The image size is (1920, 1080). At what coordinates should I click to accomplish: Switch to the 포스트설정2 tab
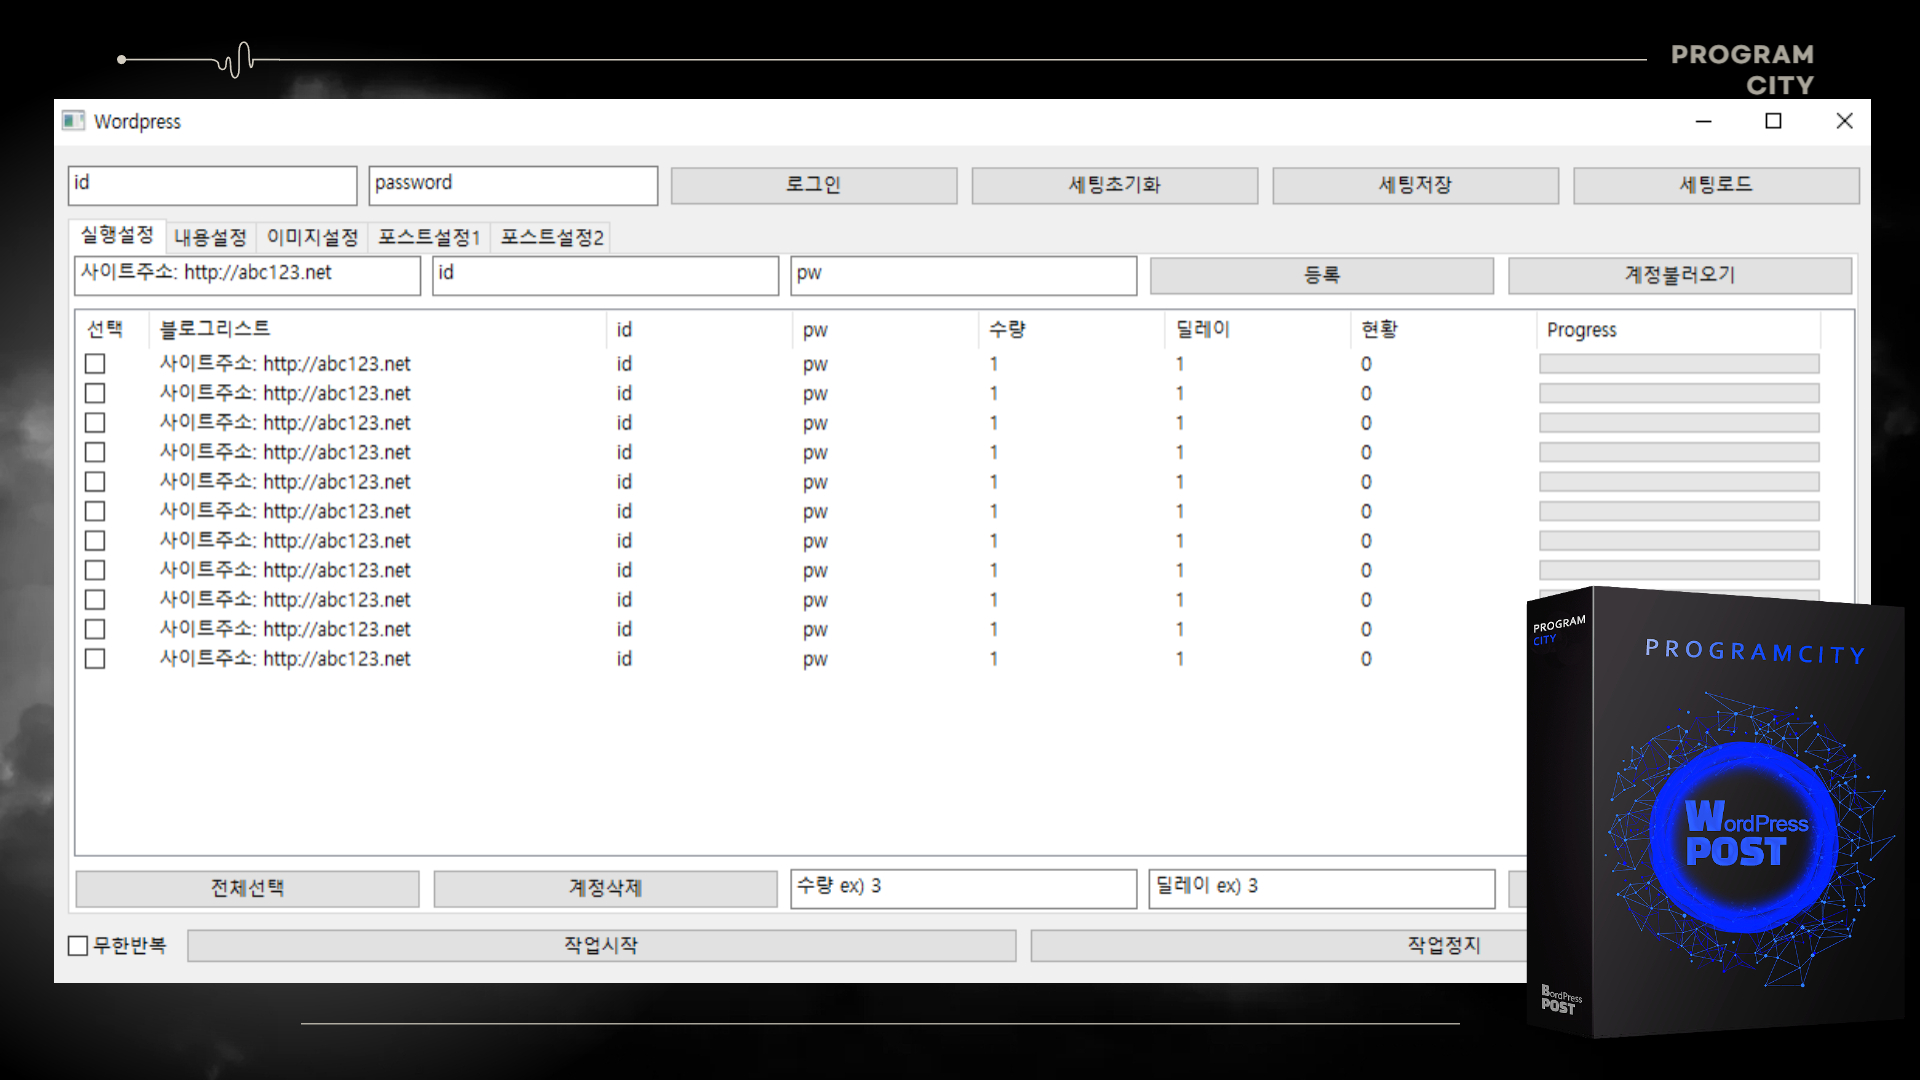[552, 237]
